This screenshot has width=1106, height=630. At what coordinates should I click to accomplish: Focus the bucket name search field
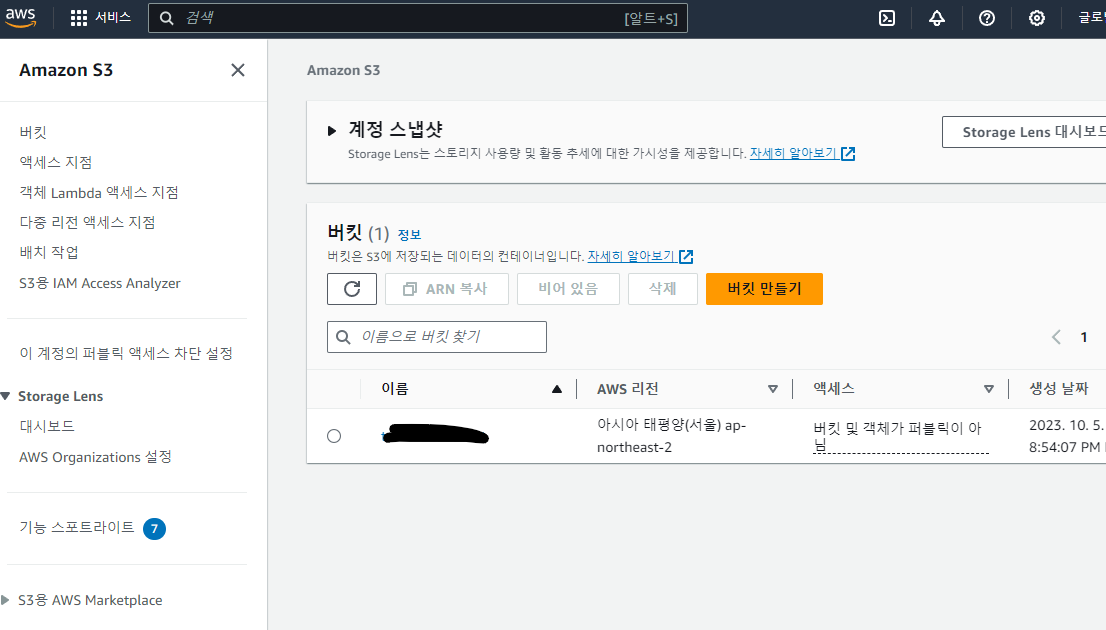click(437, 337)
